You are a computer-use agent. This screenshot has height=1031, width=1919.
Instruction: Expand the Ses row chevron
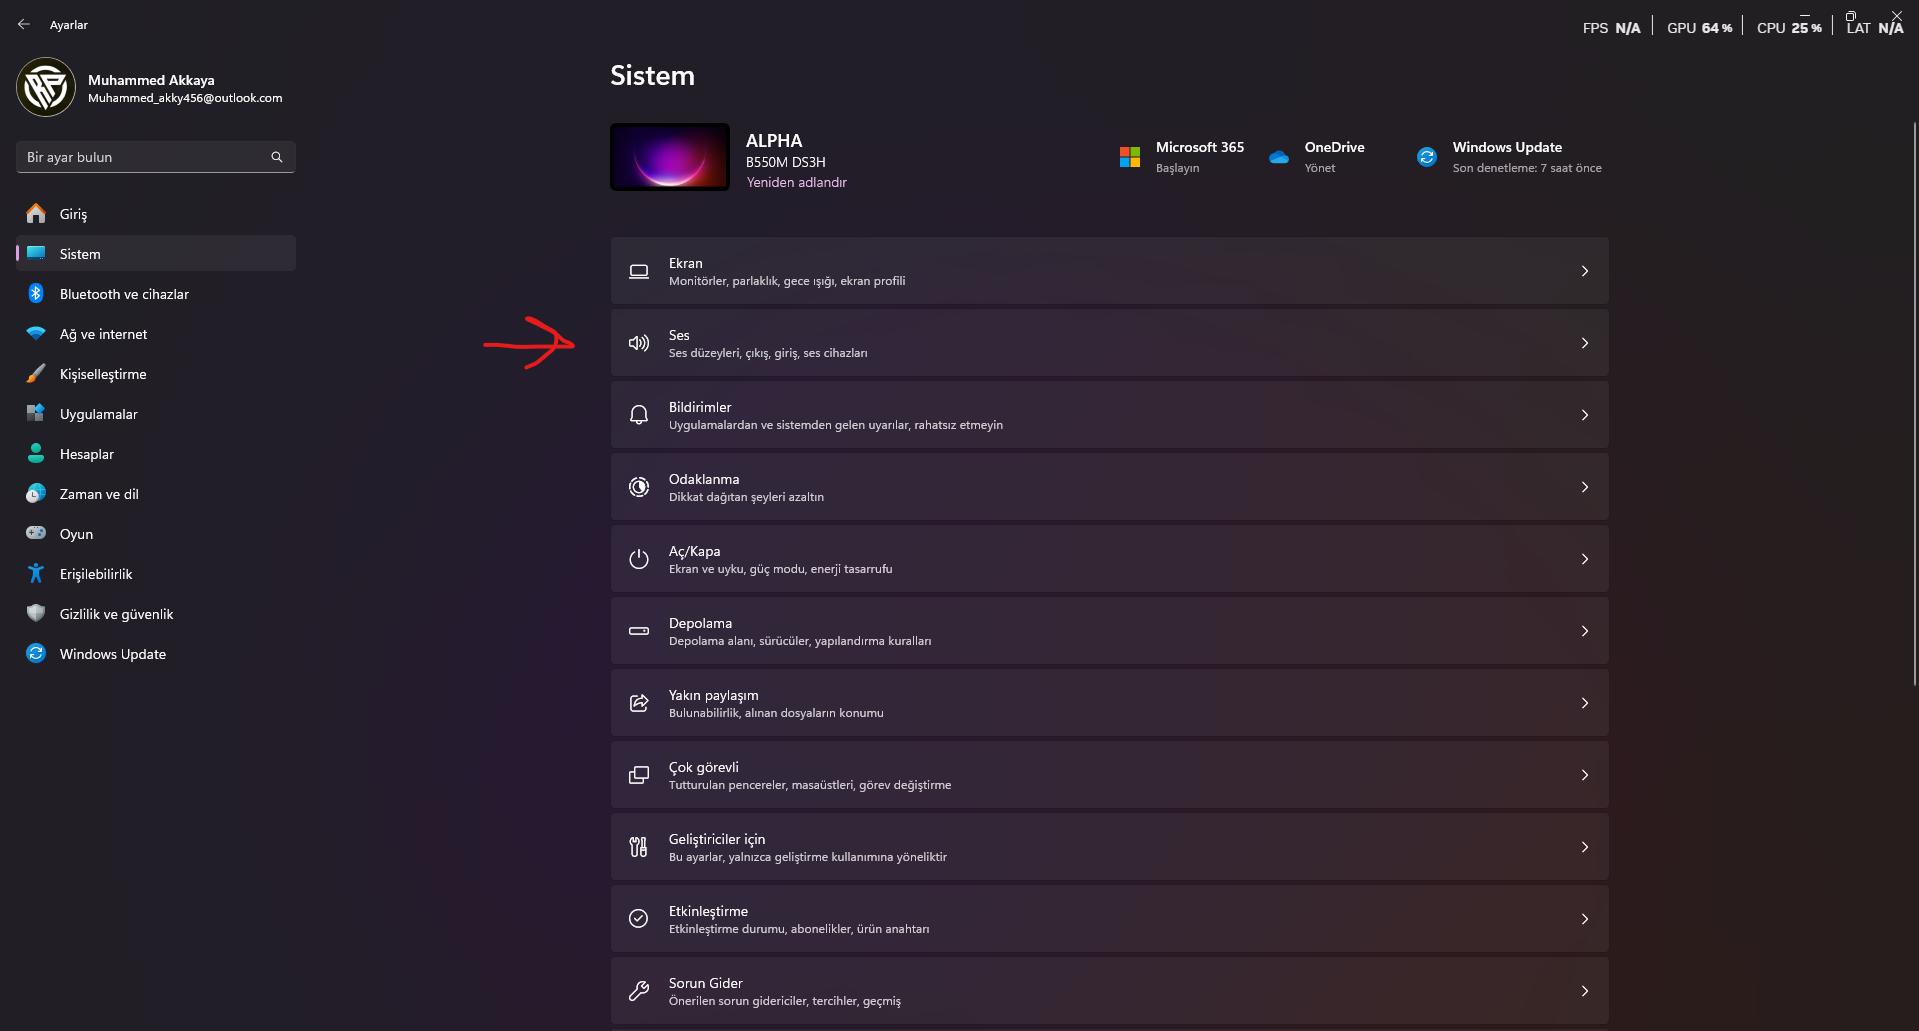[1585, 343]
